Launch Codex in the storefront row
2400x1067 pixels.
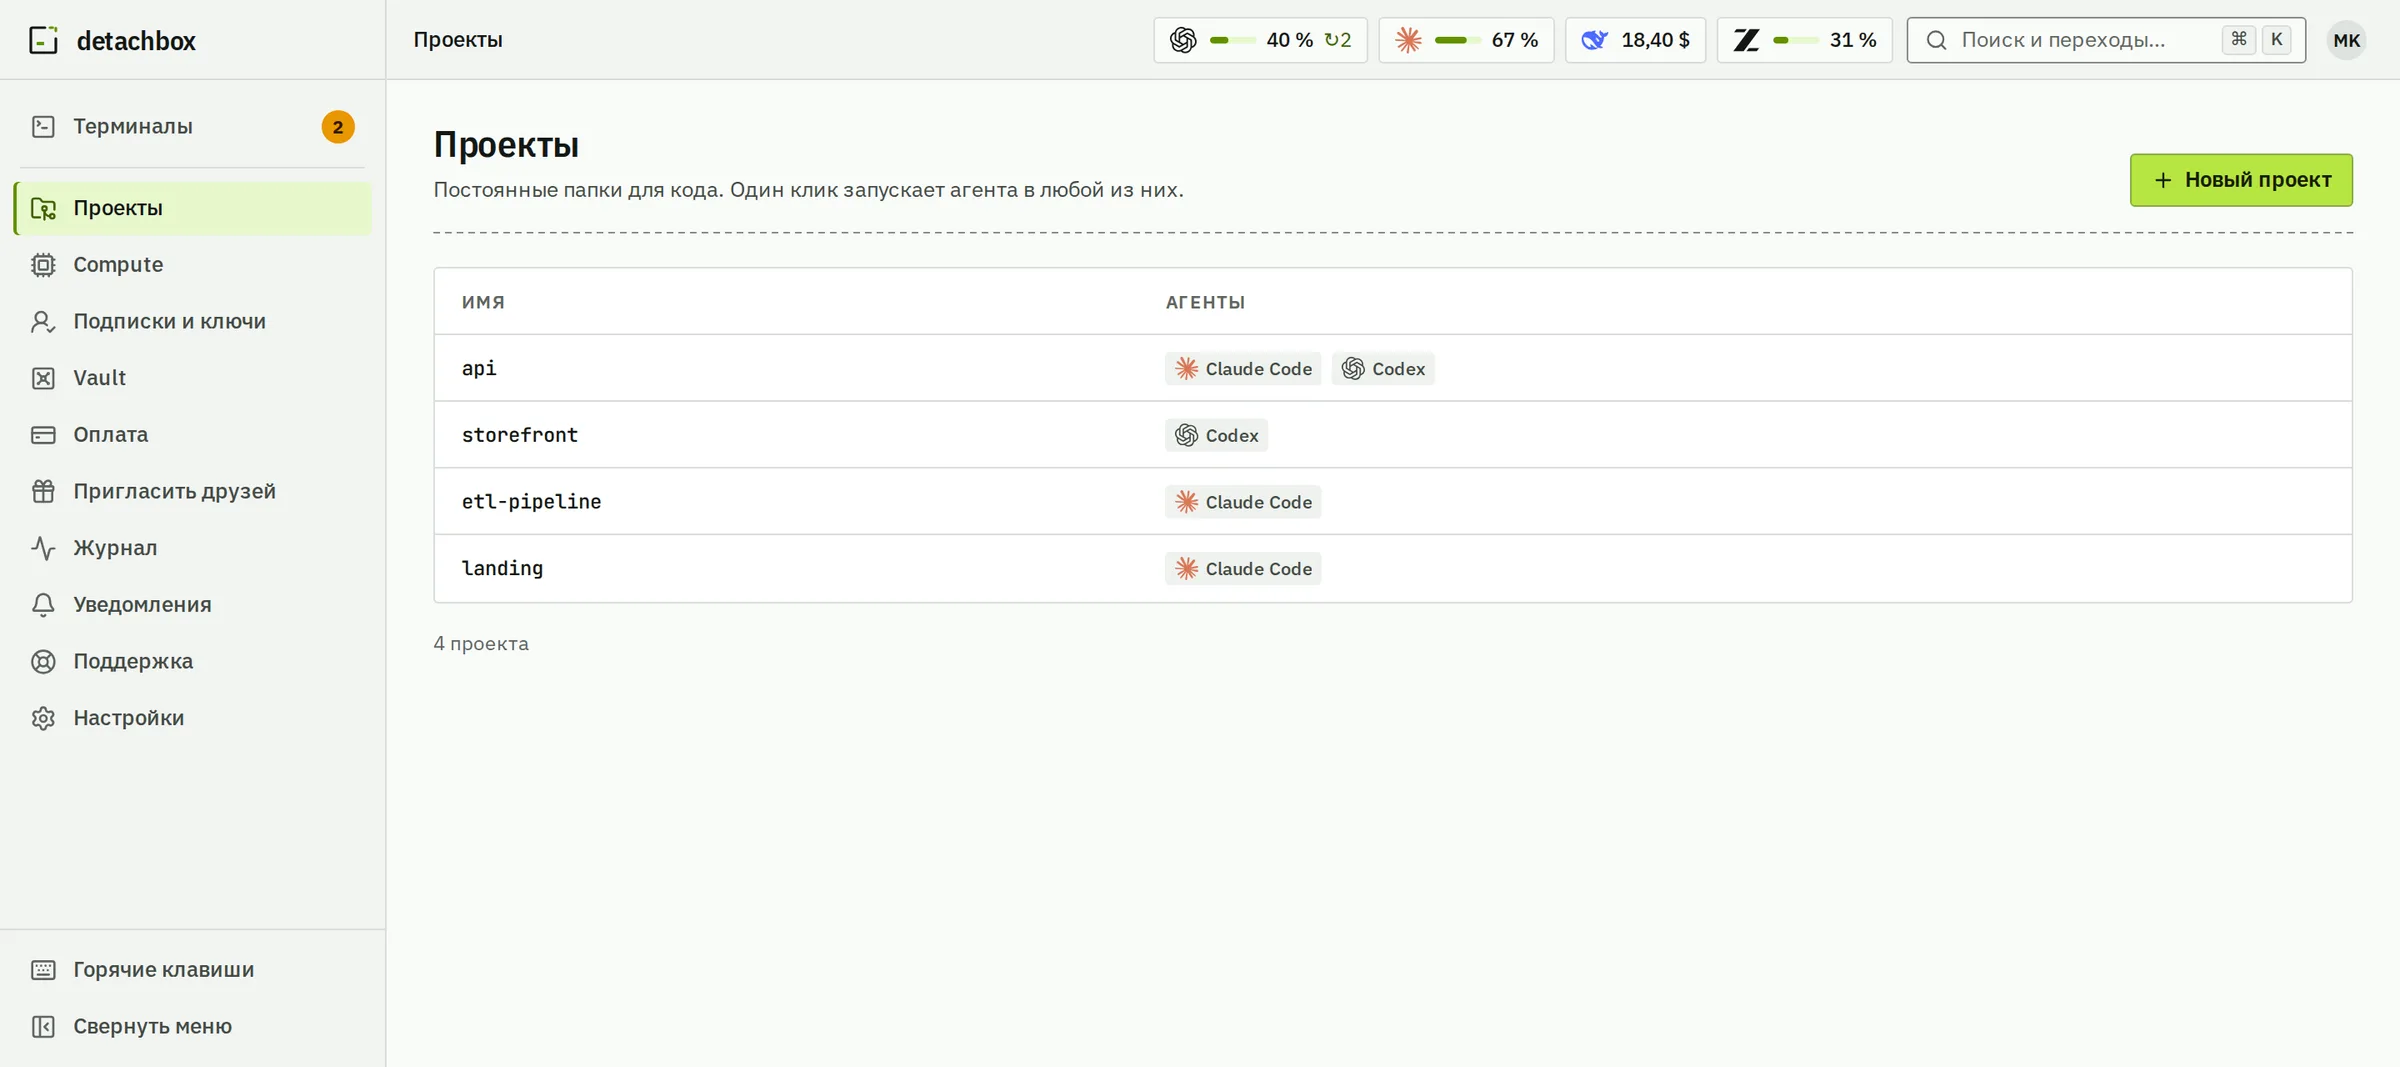[x=1216, y=435]
